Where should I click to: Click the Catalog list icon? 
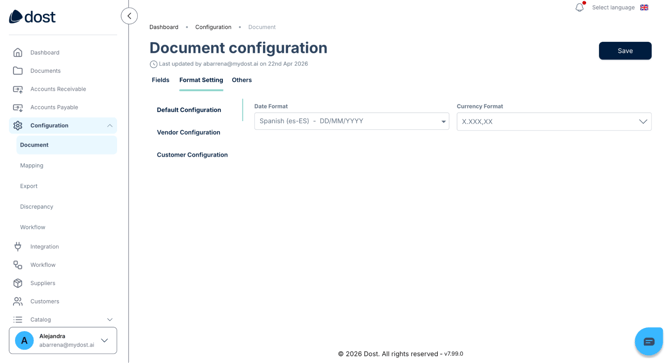click(x=18, y=319)
